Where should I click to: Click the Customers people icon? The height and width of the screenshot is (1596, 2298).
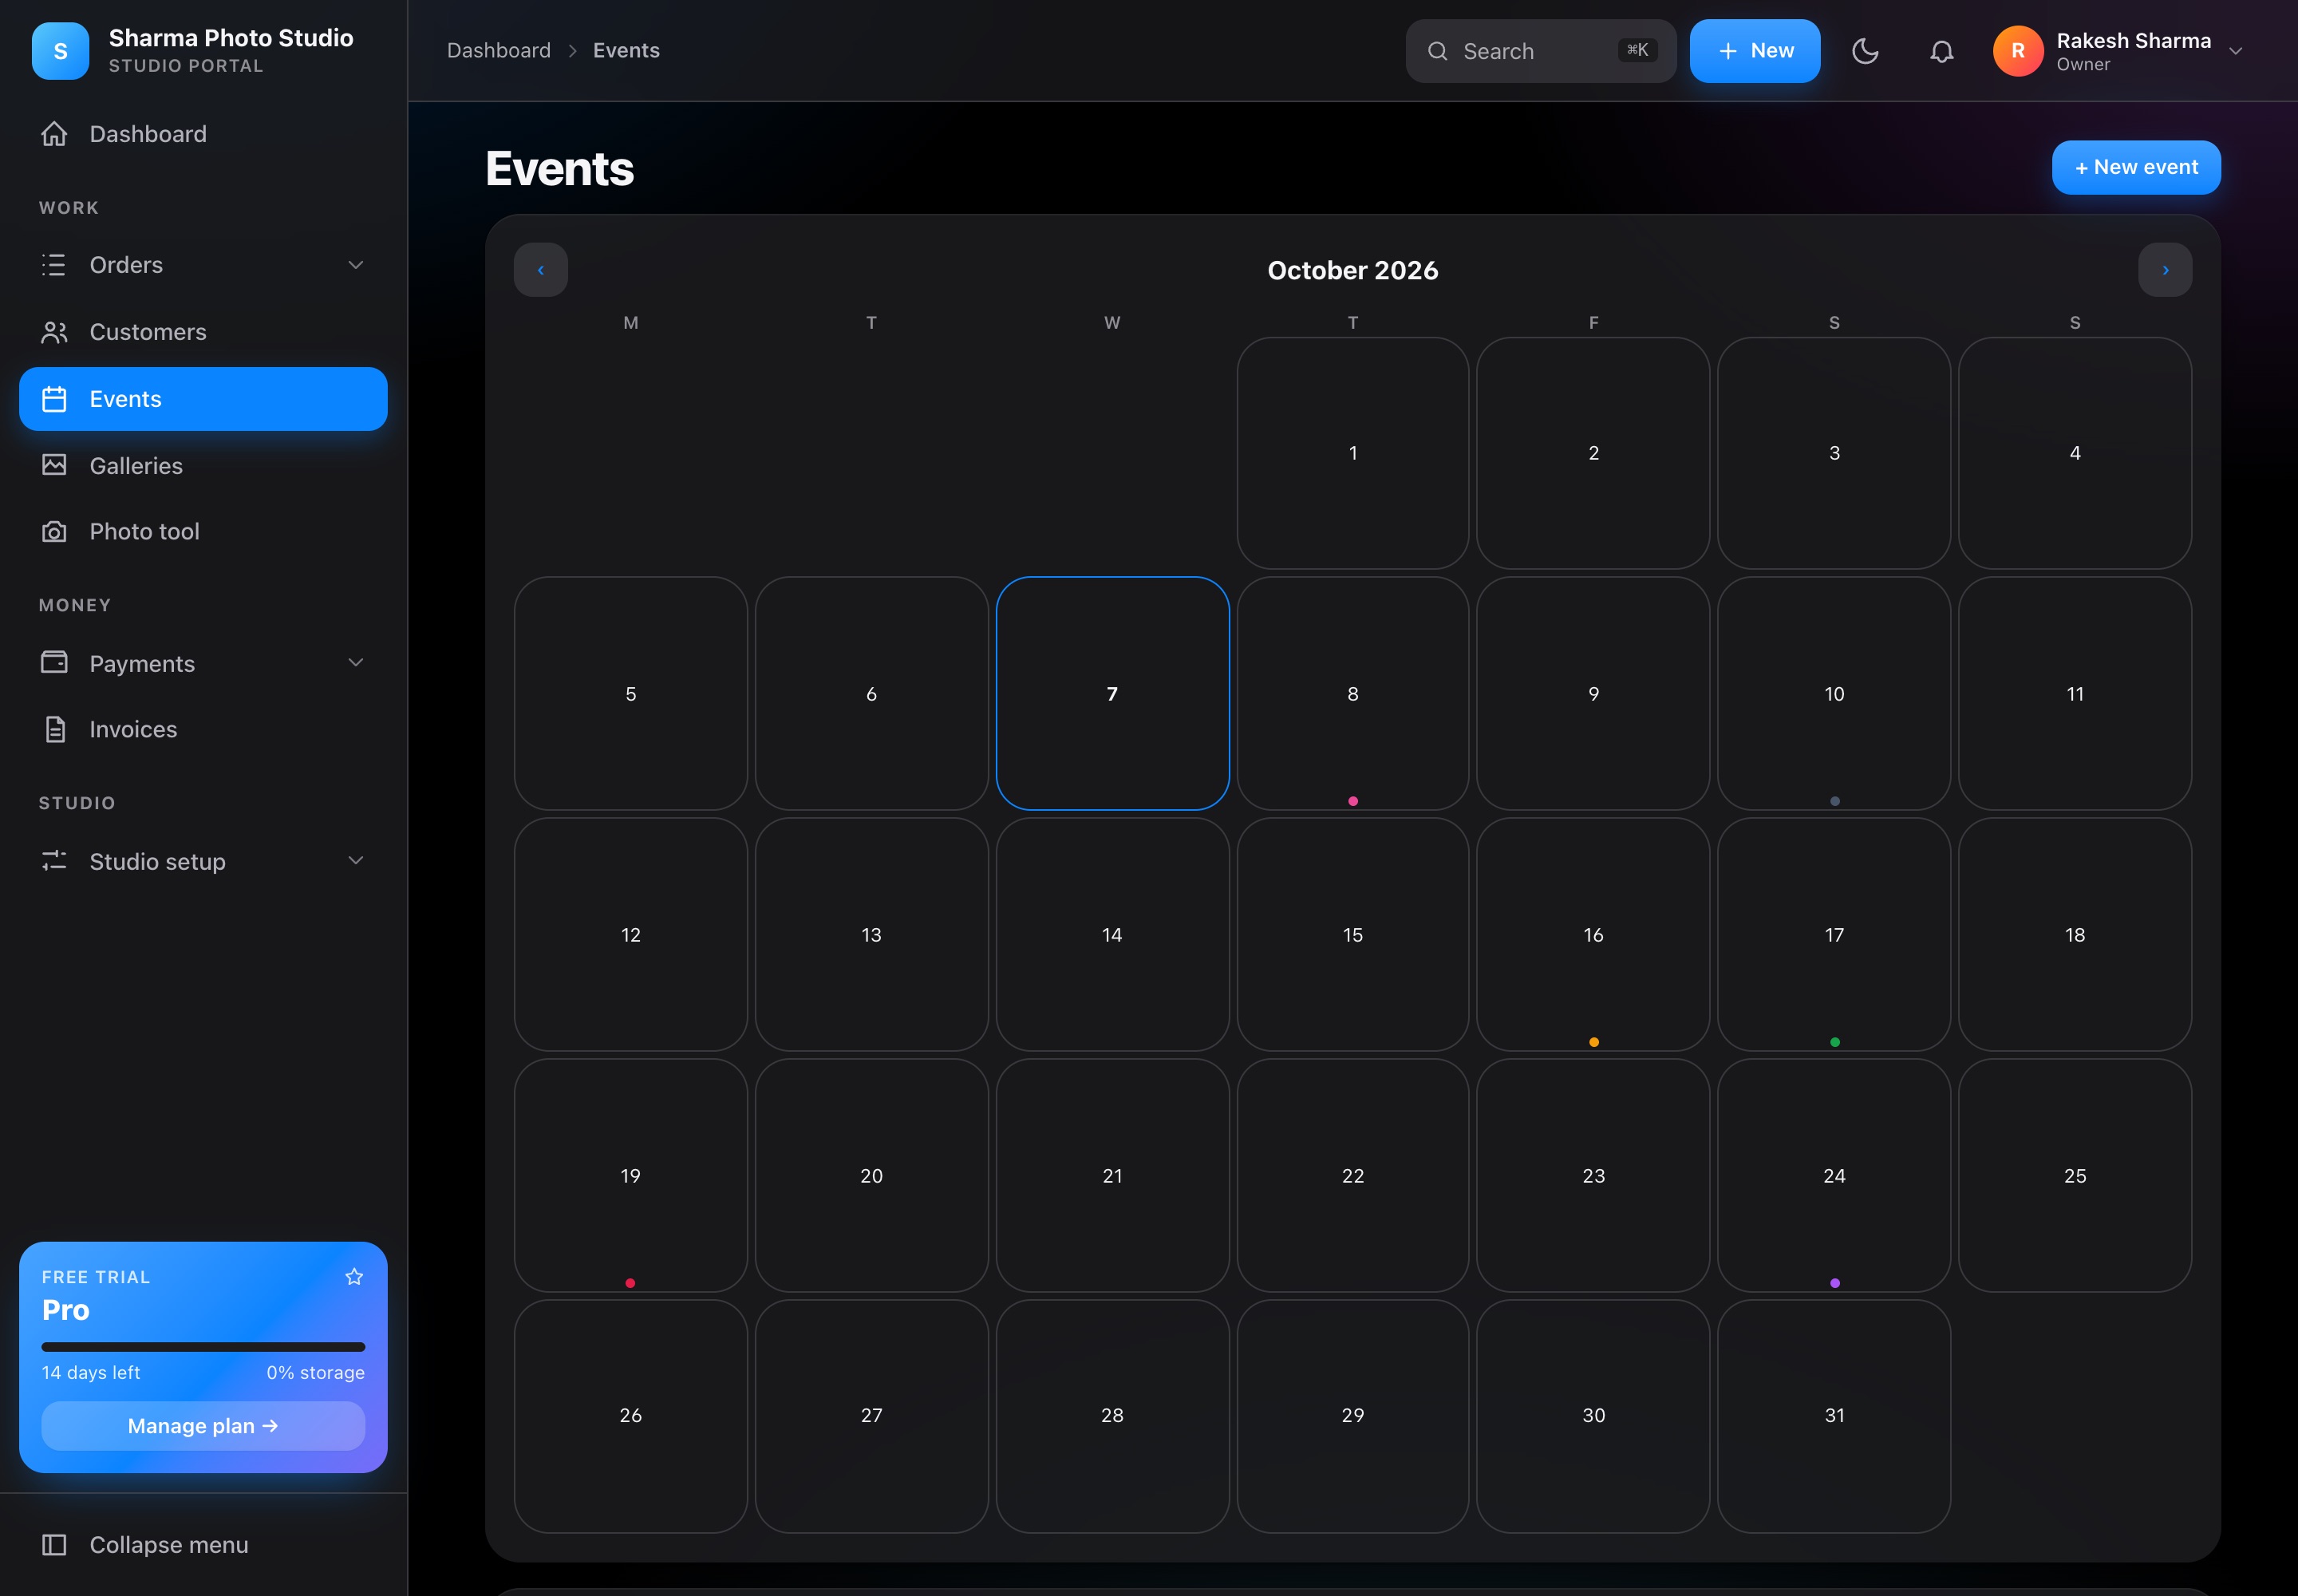pyautogui.click(x=54, y=332)
